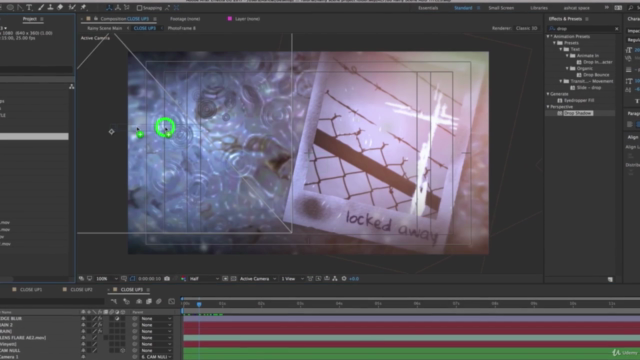
Task: Collapse the Animate In folder
Action: [x=567, y=56]
